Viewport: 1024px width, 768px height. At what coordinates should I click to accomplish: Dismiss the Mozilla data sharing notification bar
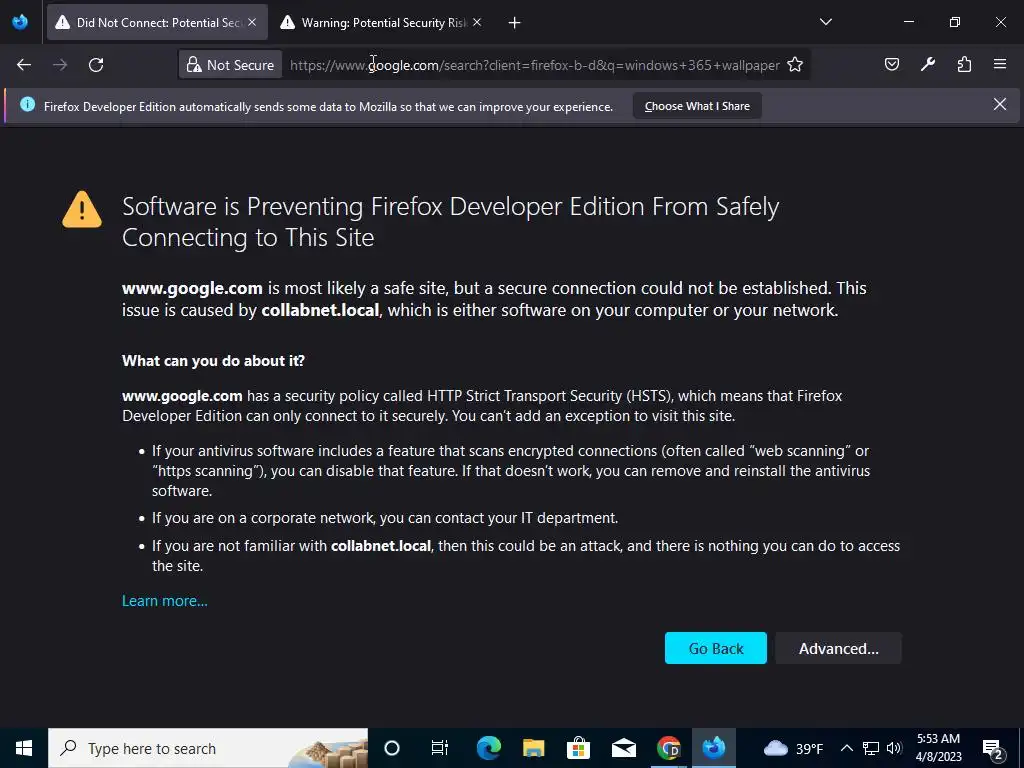click(1000, 104)
